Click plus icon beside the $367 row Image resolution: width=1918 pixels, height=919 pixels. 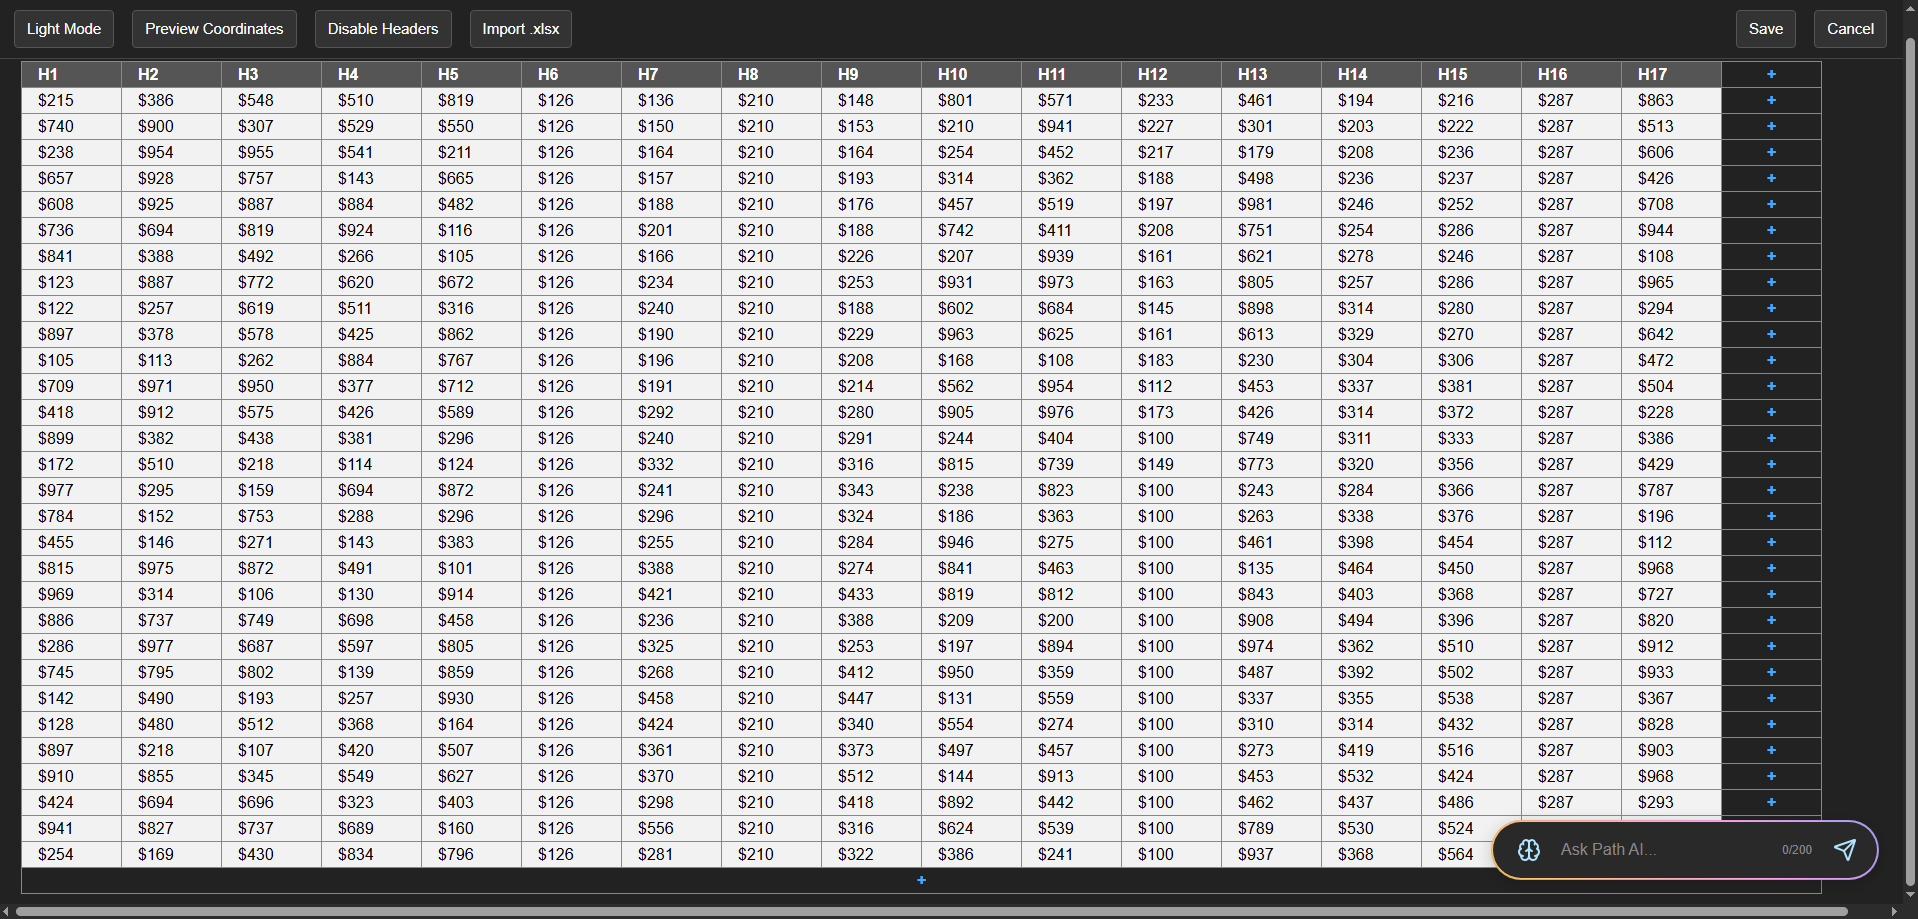(x=1771, y=698)
